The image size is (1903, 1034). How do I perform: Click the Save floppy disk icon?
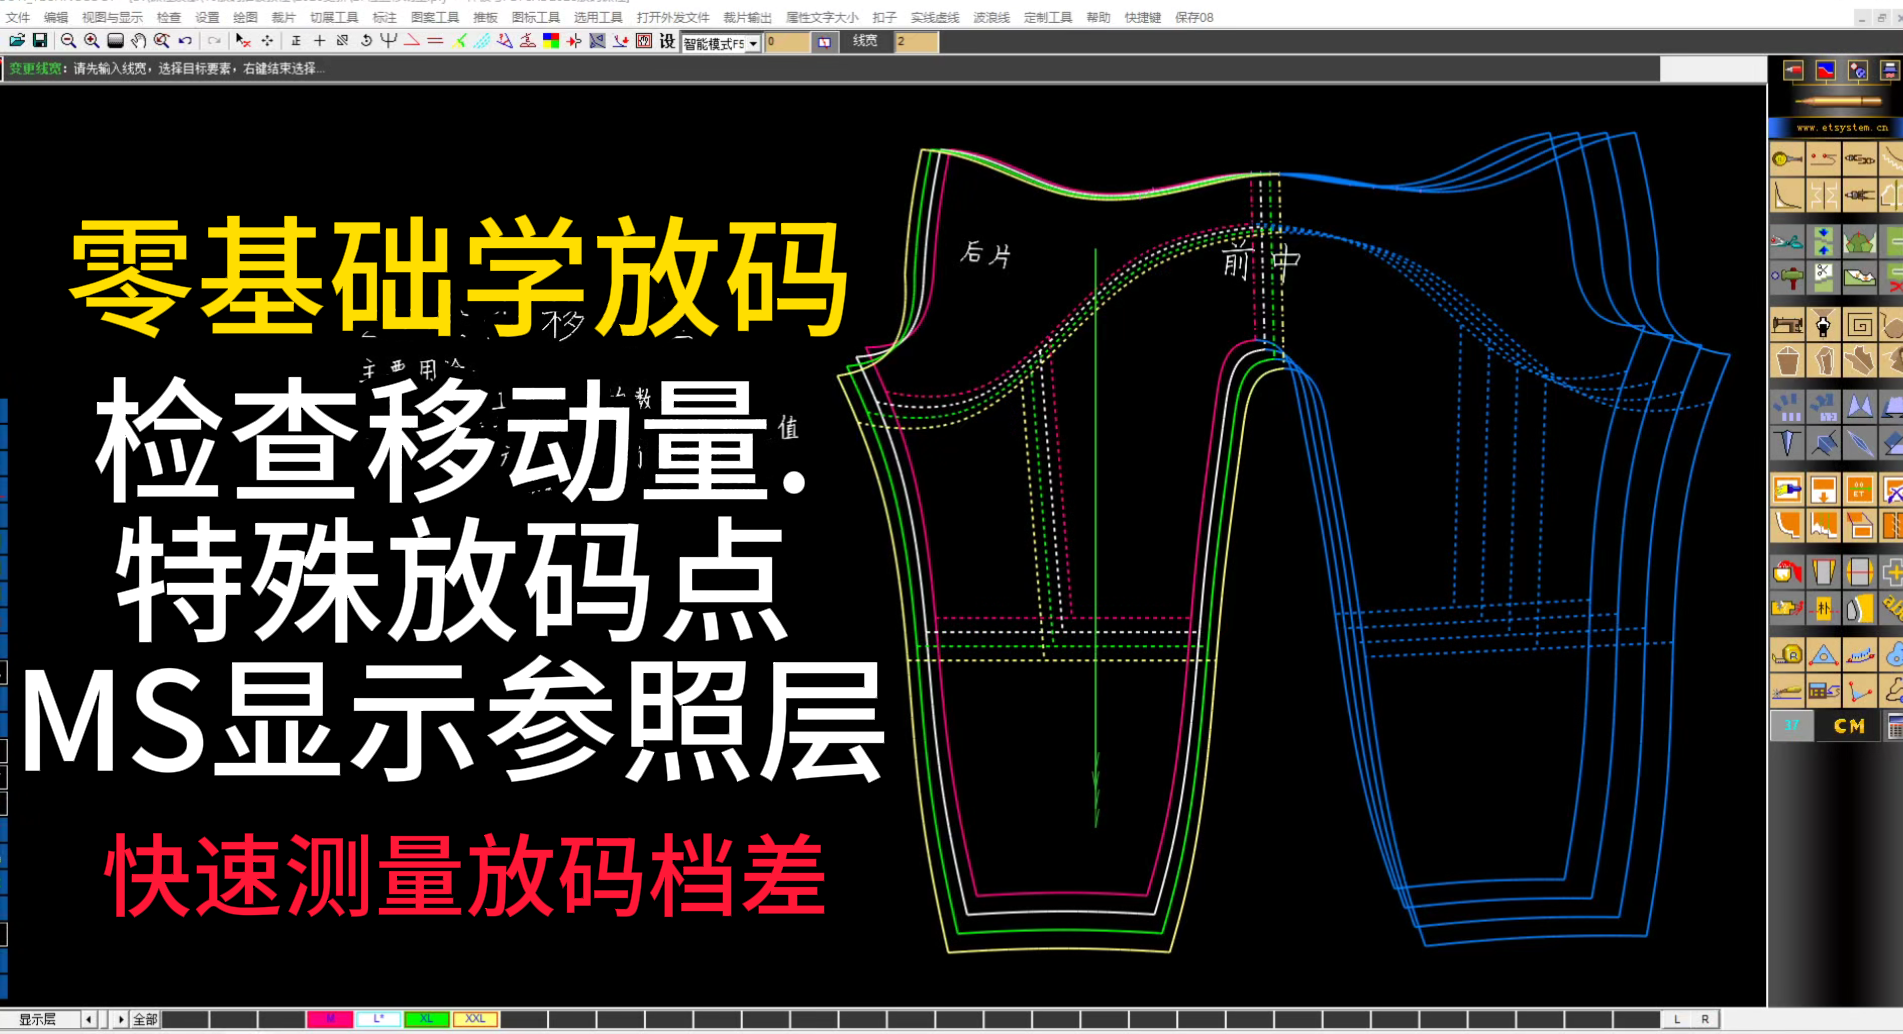click(40, 41)
